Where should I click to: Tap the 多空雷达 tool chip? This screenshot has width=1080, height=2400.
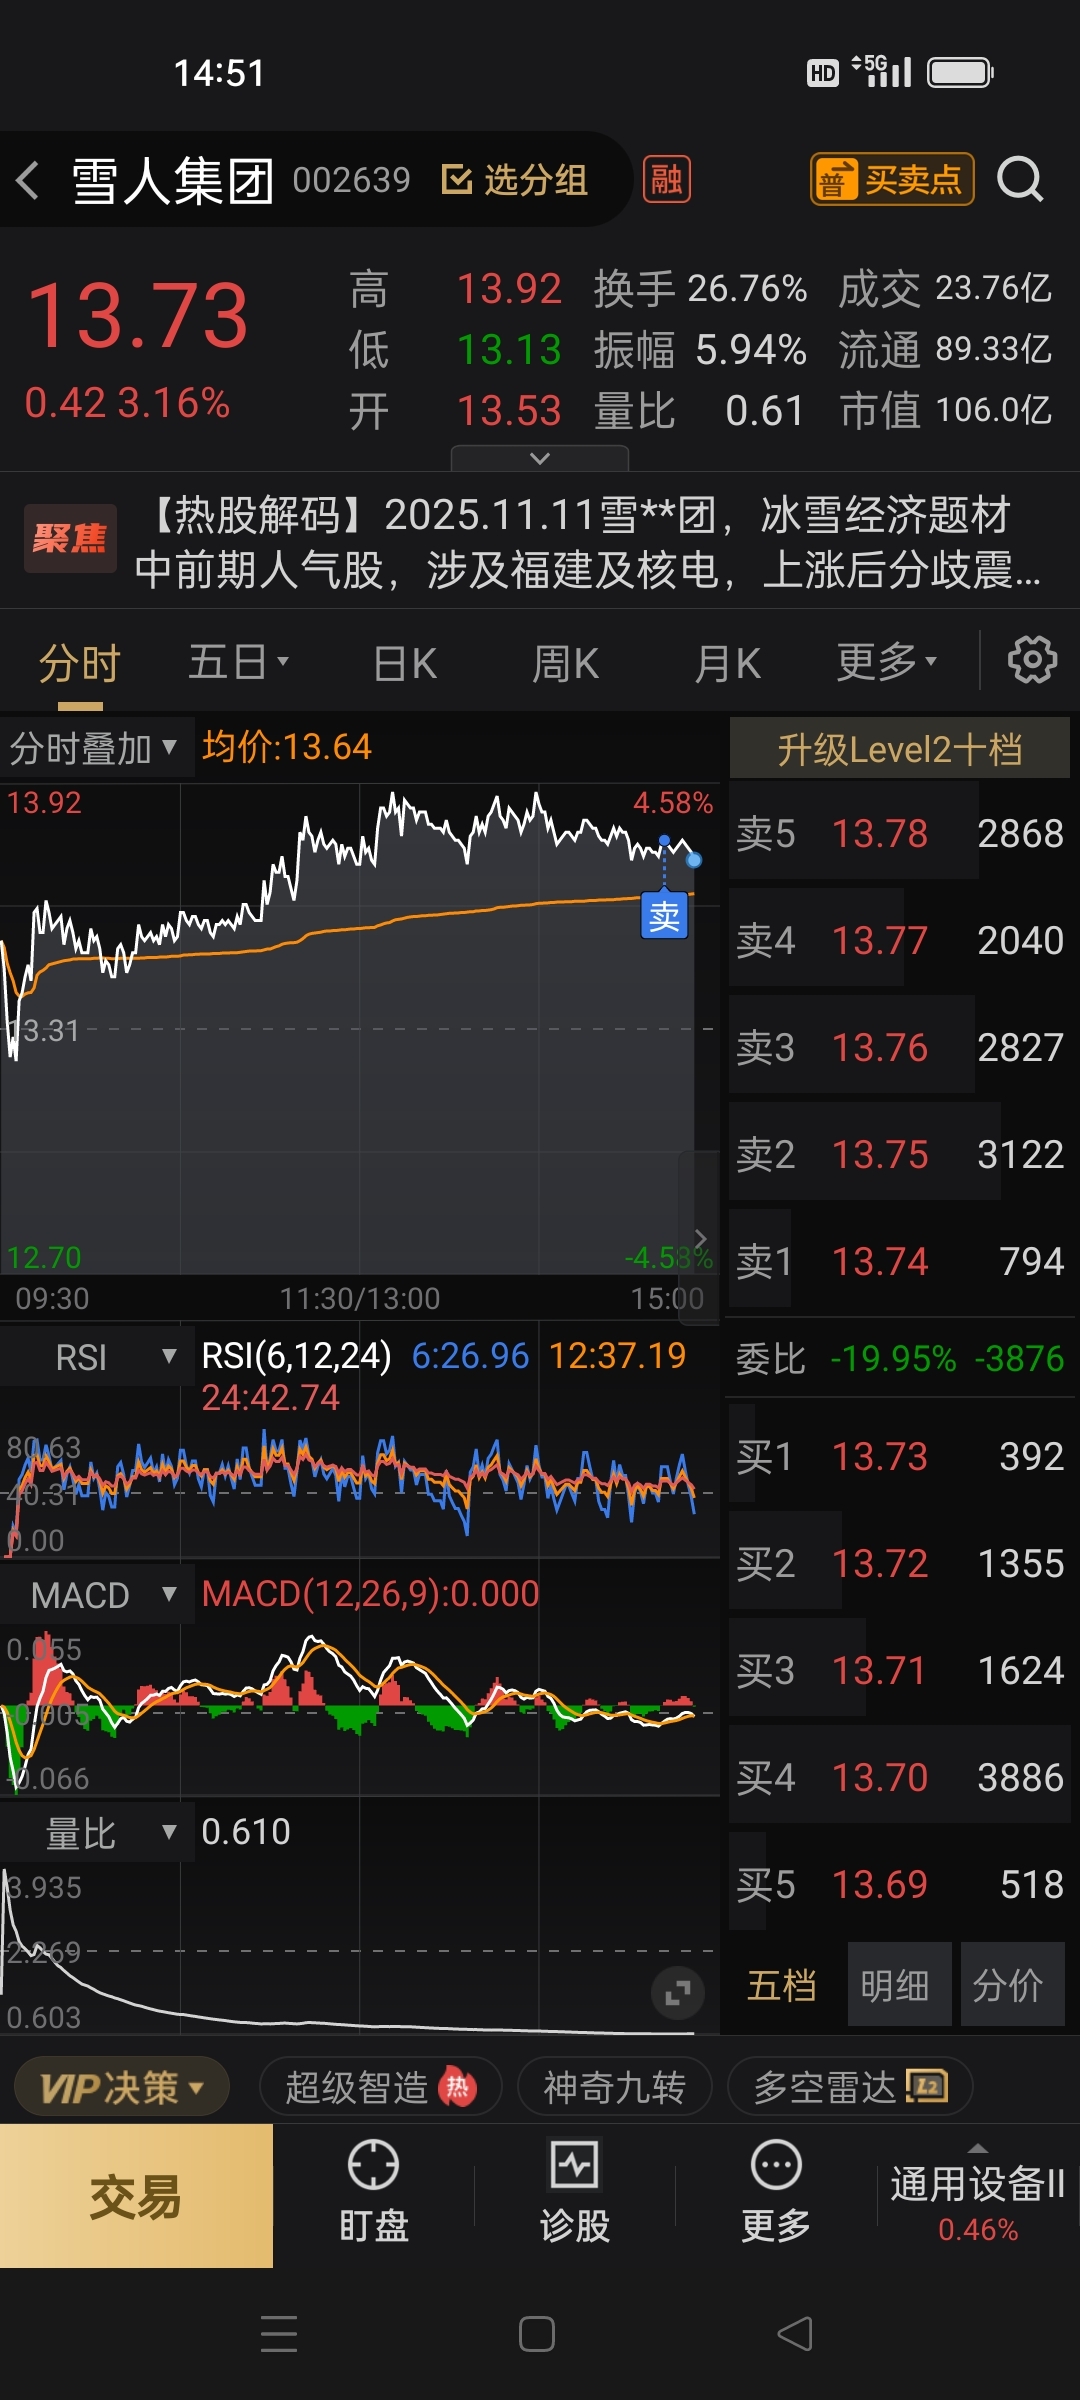850,2087
